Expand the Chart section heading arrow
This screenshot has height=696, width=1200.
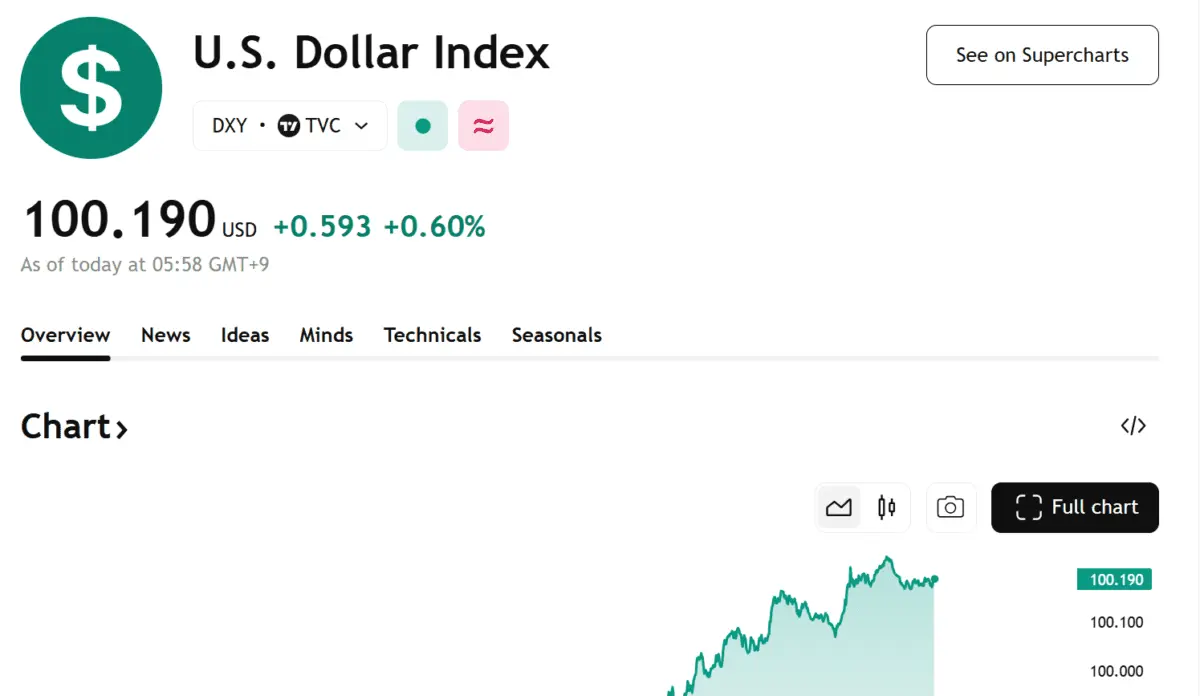click(x=122, y=430)
